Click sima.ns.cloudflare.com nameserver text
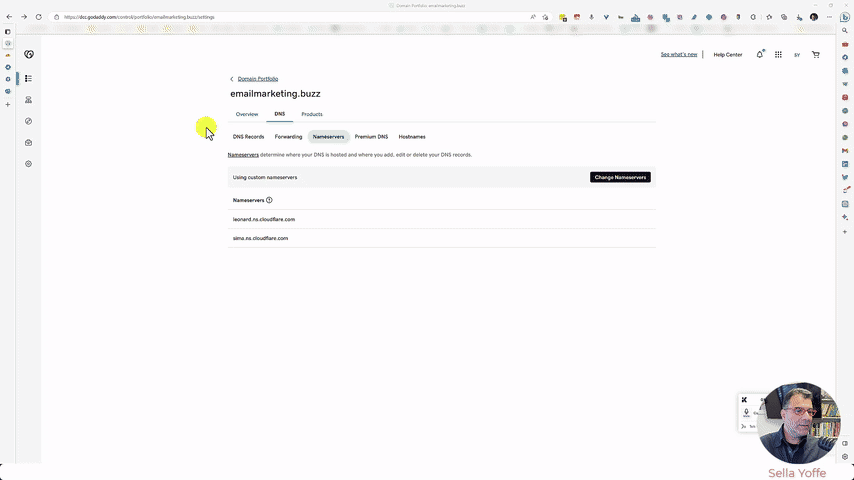 tap(260, 238)
